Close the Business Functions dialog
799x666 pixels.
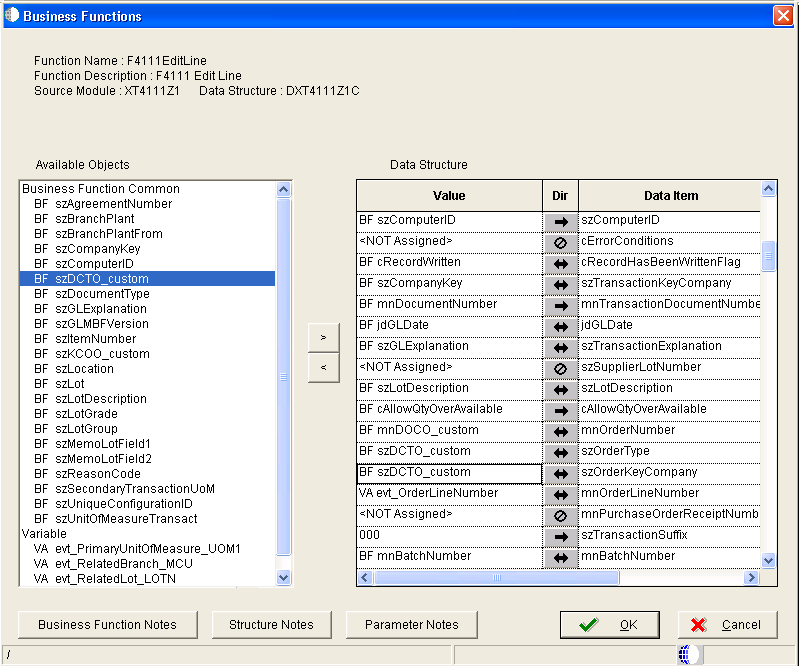click(783, 15)
